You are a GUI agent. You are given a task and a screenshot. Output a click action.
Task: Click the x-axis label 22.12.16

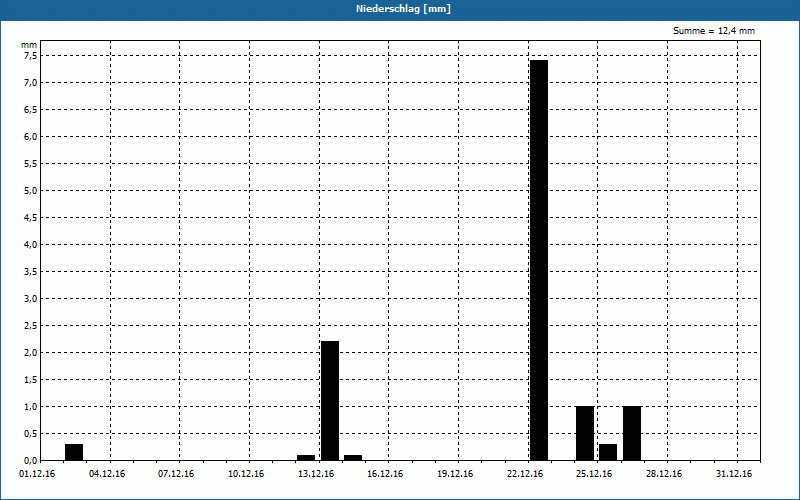point(525,474)
